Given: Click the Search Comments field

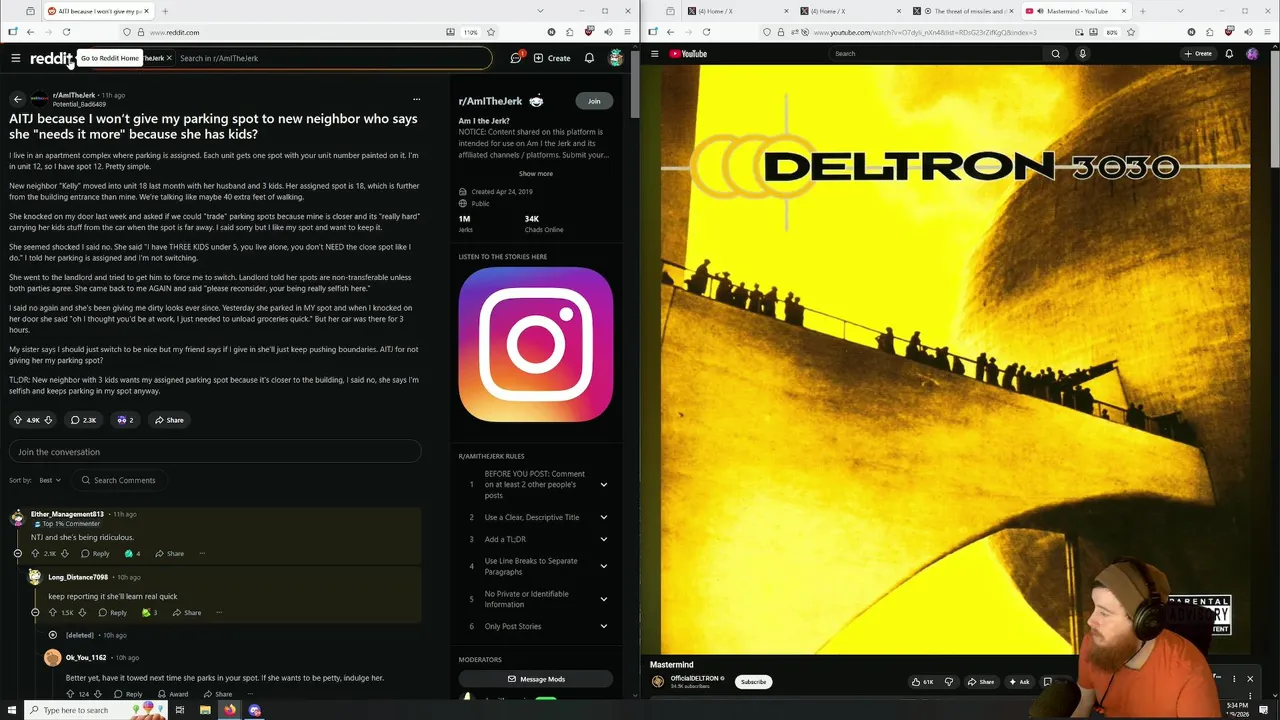Looking at the screenshot, I should click(122, 480).
